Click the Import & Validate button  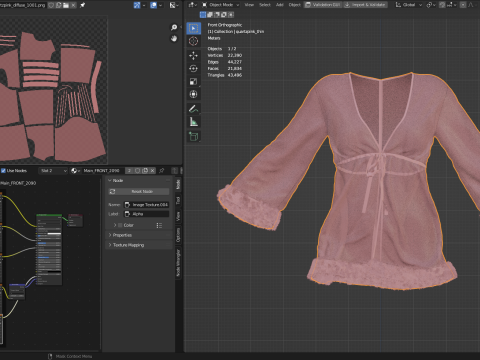[x=365, y=5]
